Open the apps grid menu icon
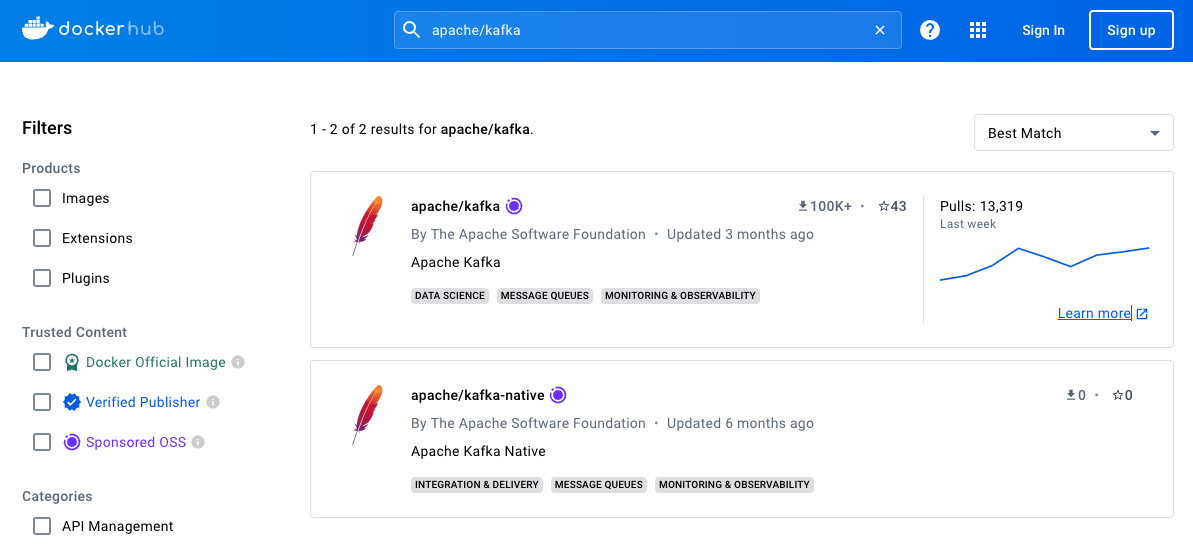The width and height of the screenshot is (1193, 546). tap(978, 30)
